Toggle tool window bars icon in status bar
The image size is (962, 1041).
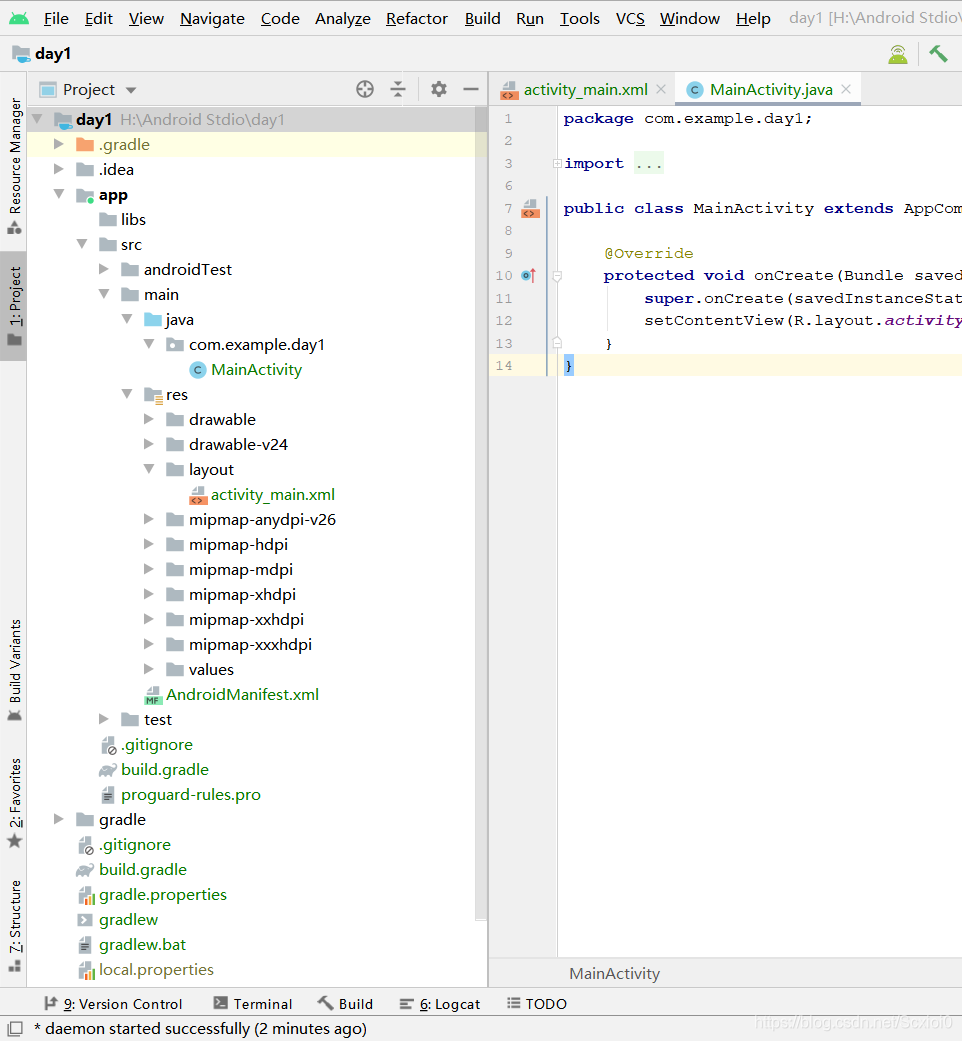pyautogui.click(x=16, y=1028)
